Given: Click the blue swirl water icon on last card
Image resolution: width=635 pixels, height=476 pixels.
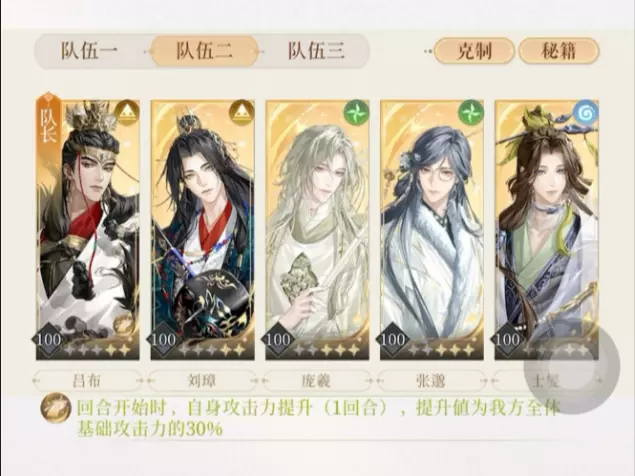Looking at the screenshot, I should point(586,112).
